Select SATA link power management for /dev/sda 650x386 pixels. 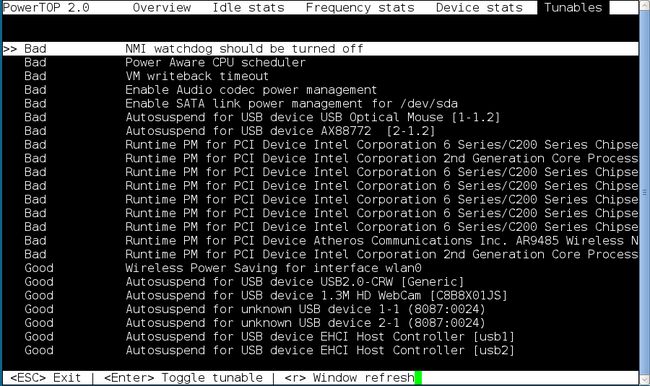click(320, 103)
